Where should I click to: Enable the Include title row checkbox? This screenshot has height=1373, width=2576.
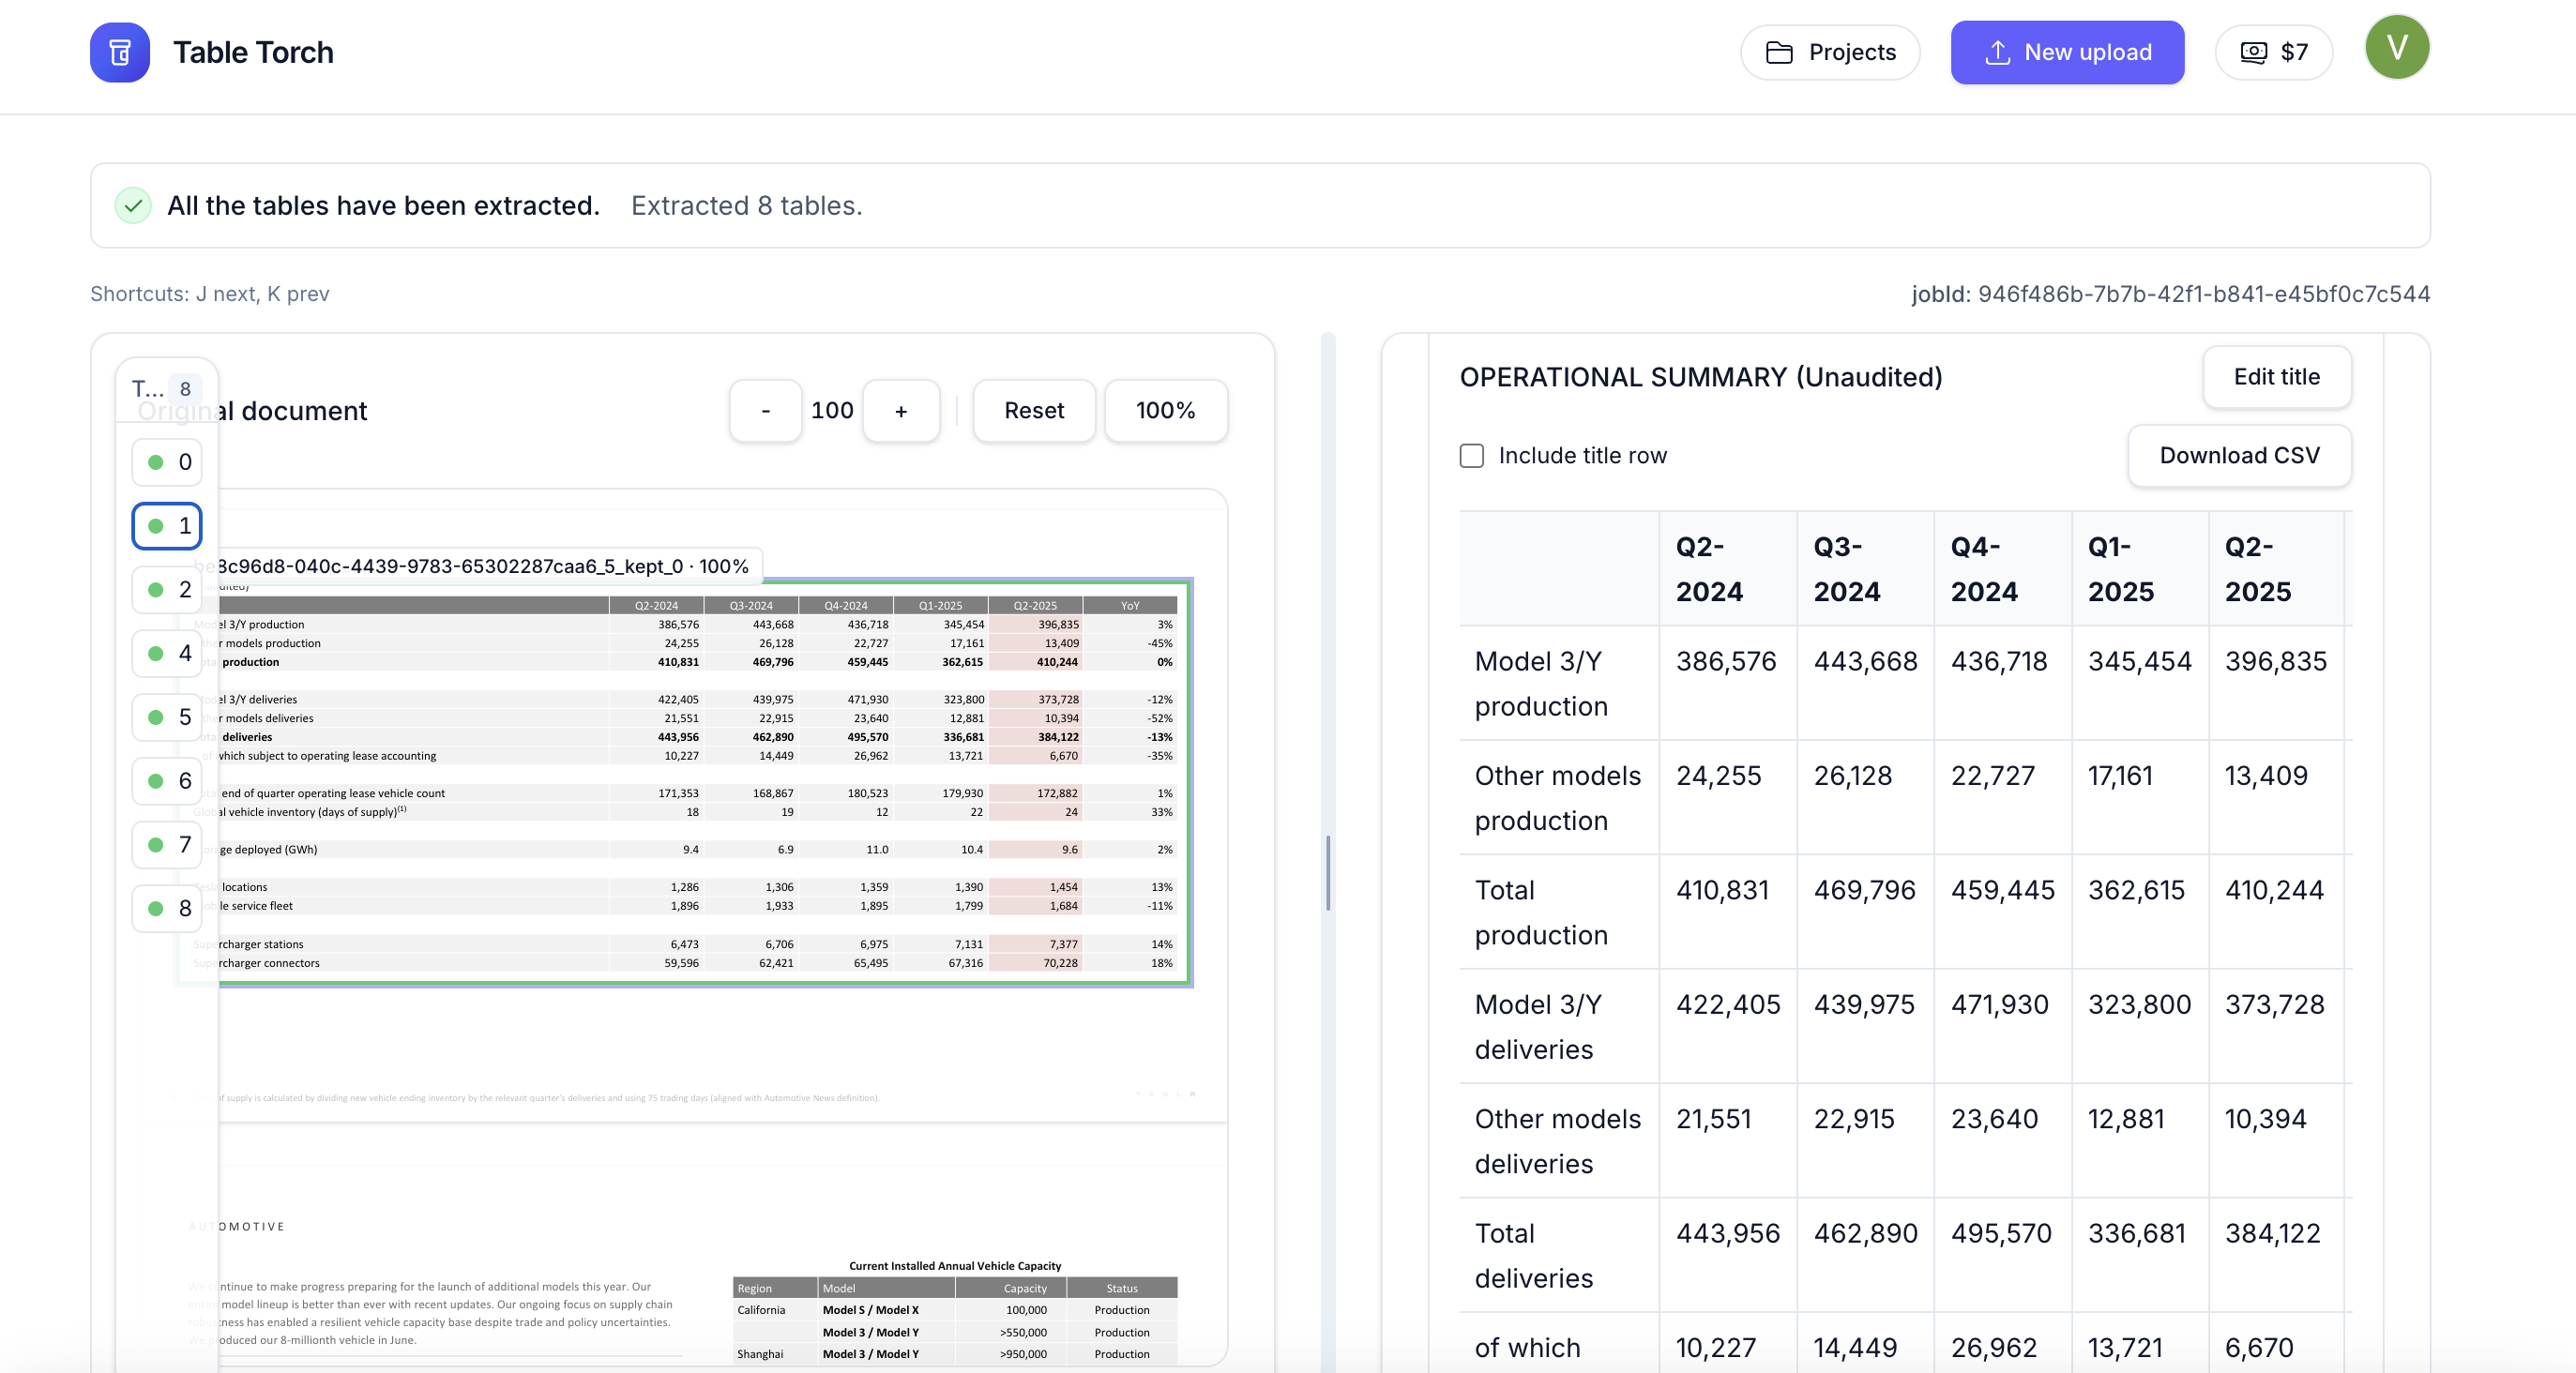click(x=1471, y=456)
